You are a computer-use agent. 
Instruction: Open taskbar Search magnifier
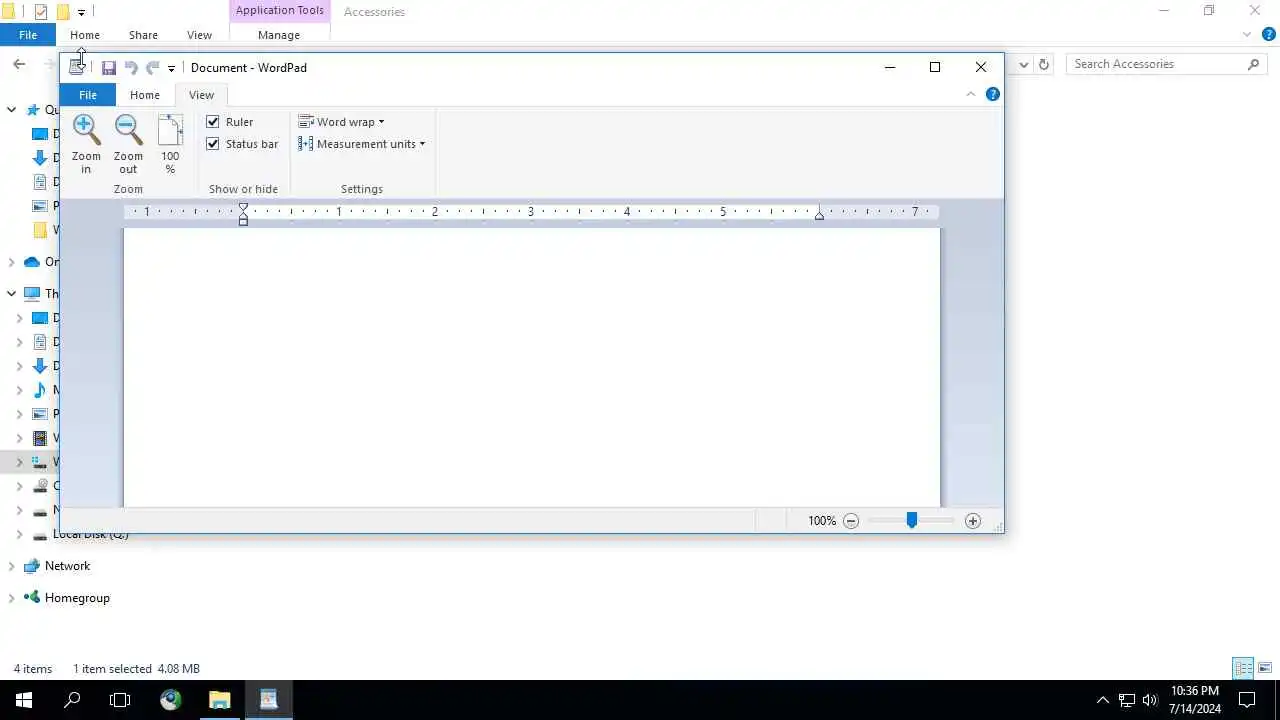tap(72, 700)
